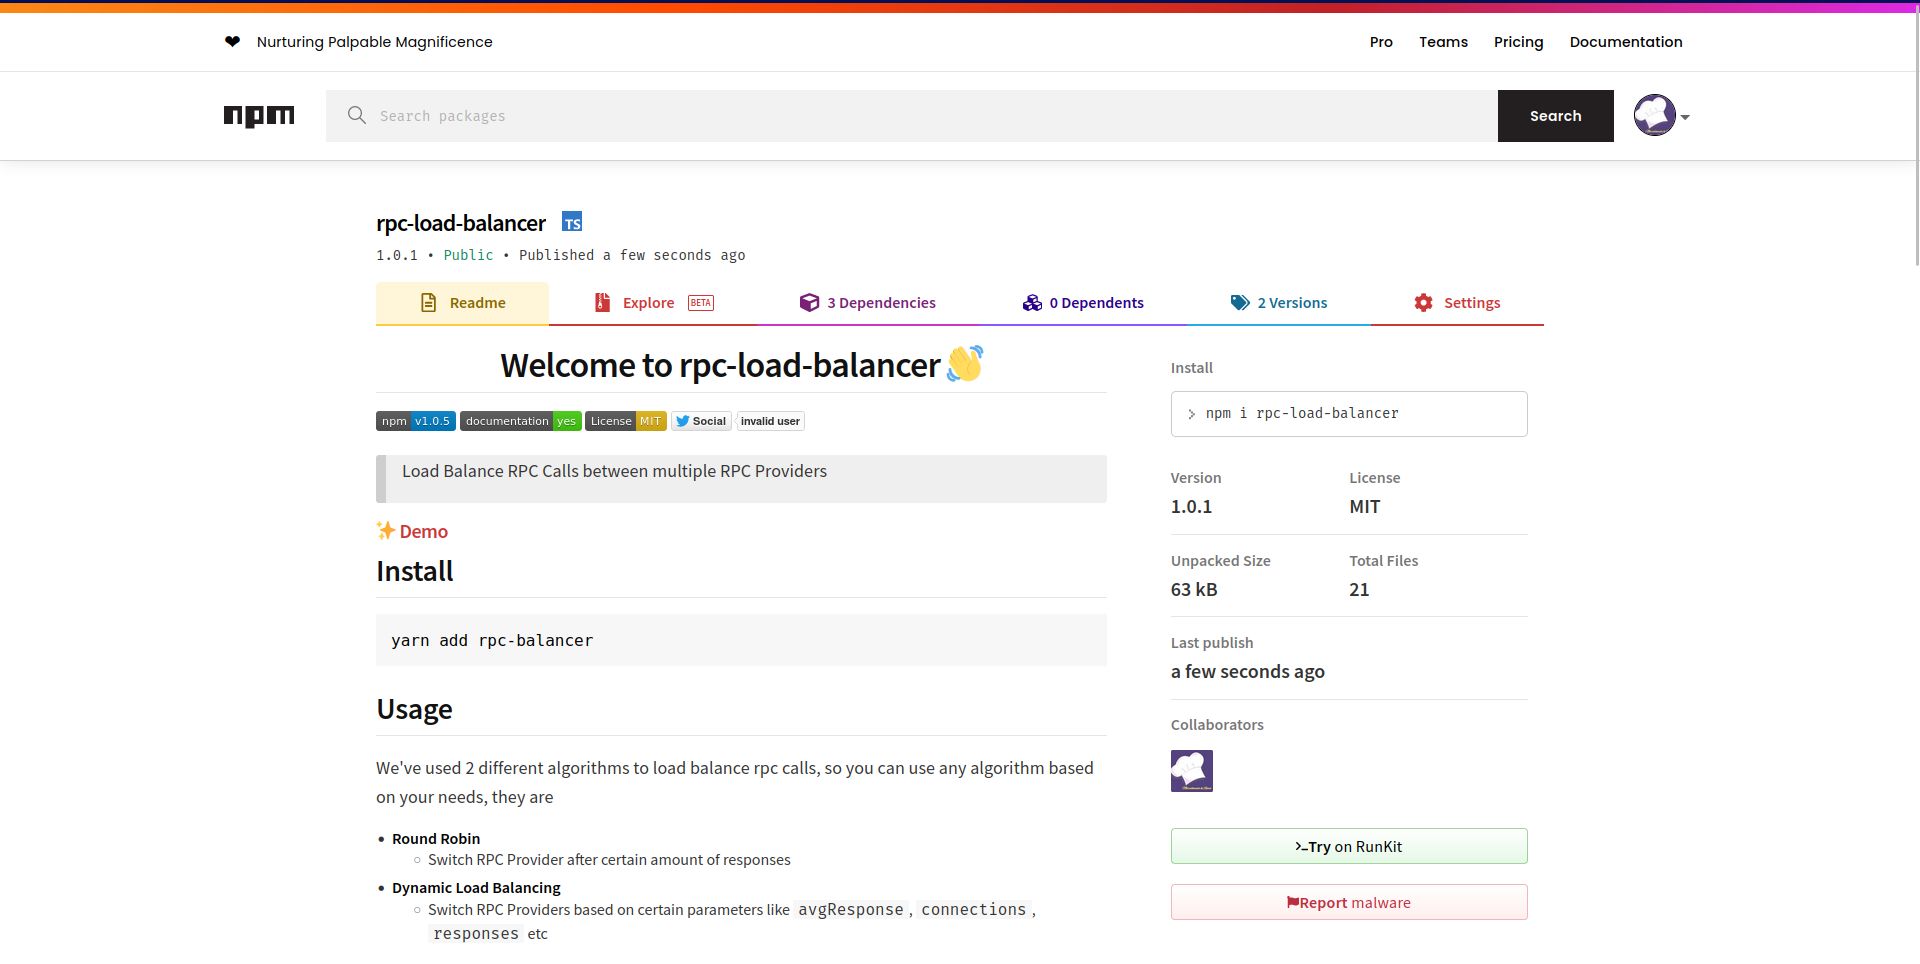Copy the npm i rpc-load-balancer command

click(x=1349, y=414)
